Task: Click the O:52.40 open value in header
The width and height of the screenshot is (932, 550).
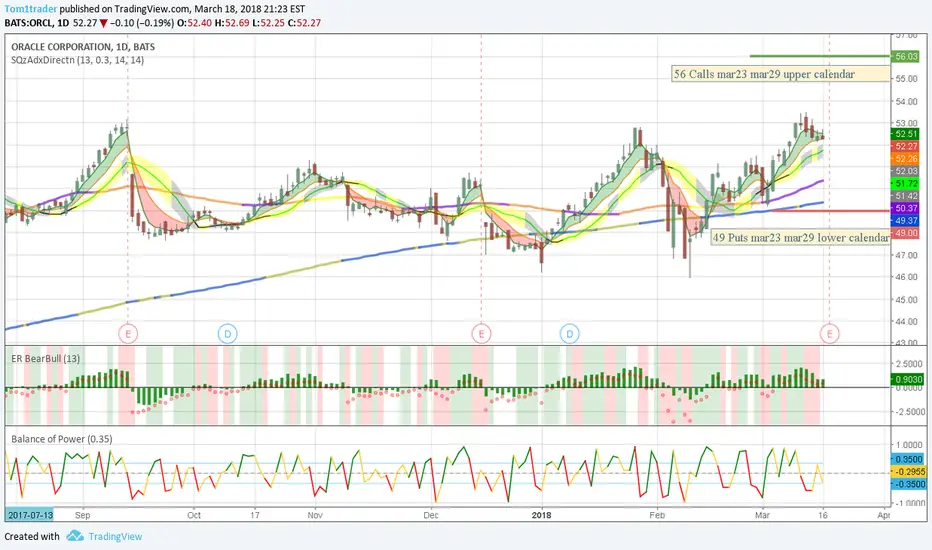Action: pos(196,23)
